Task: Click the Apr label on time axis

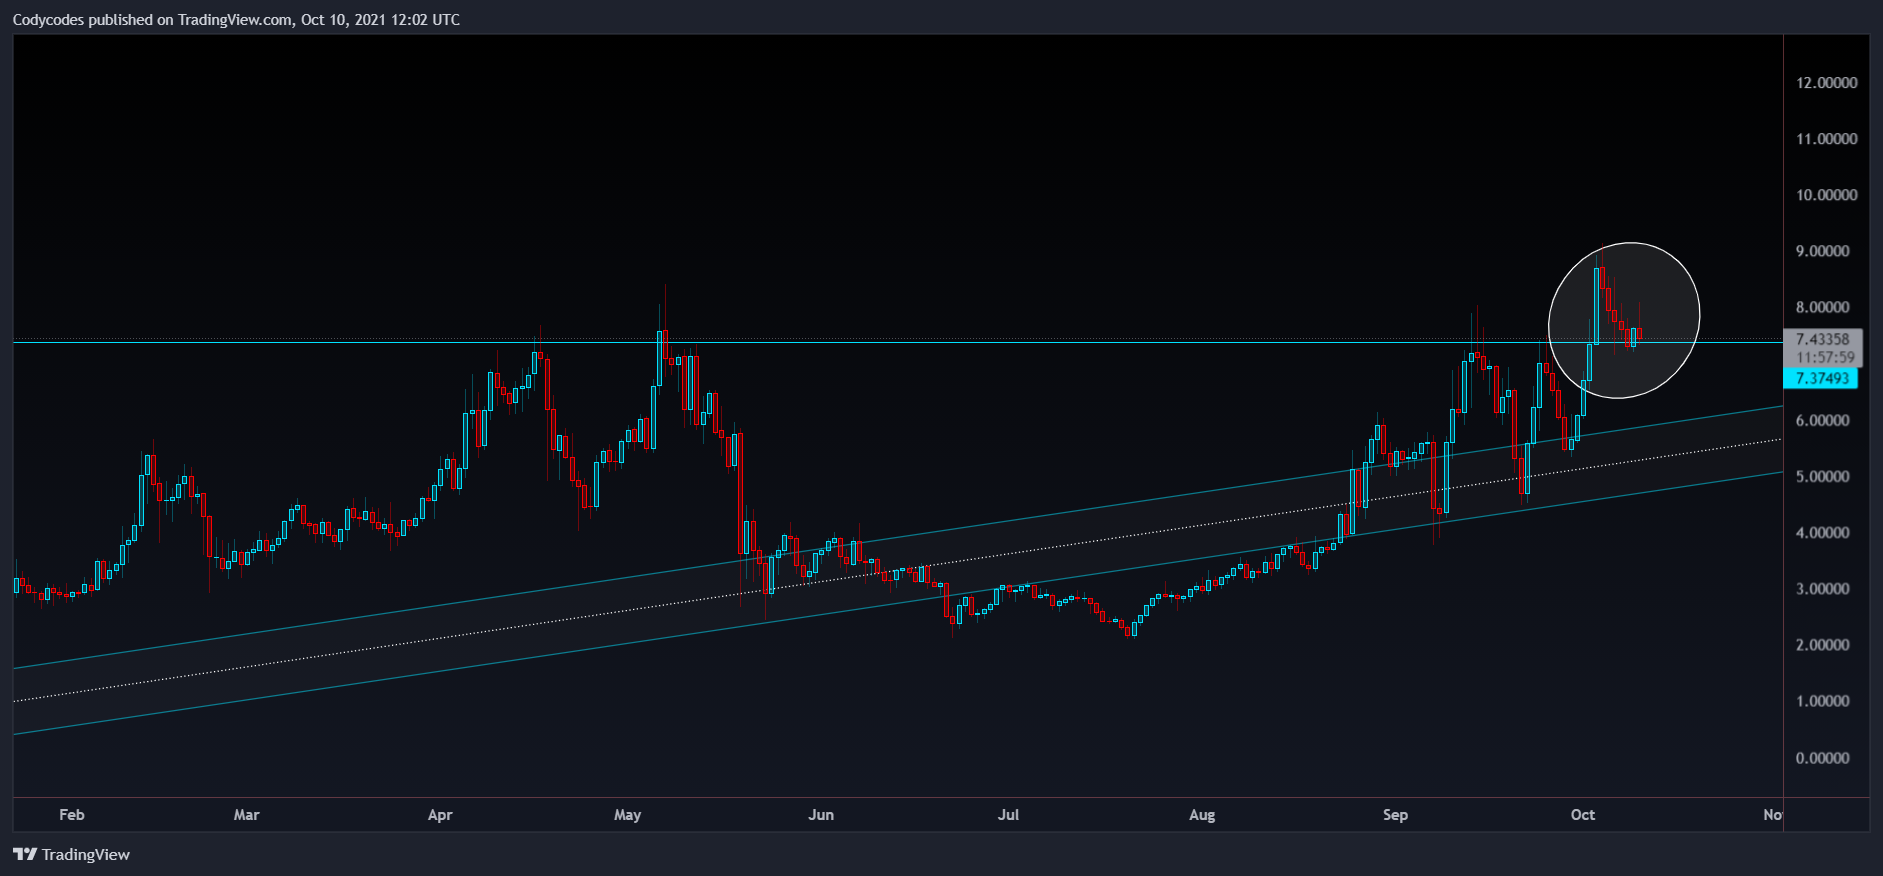Action: (440, 814)
